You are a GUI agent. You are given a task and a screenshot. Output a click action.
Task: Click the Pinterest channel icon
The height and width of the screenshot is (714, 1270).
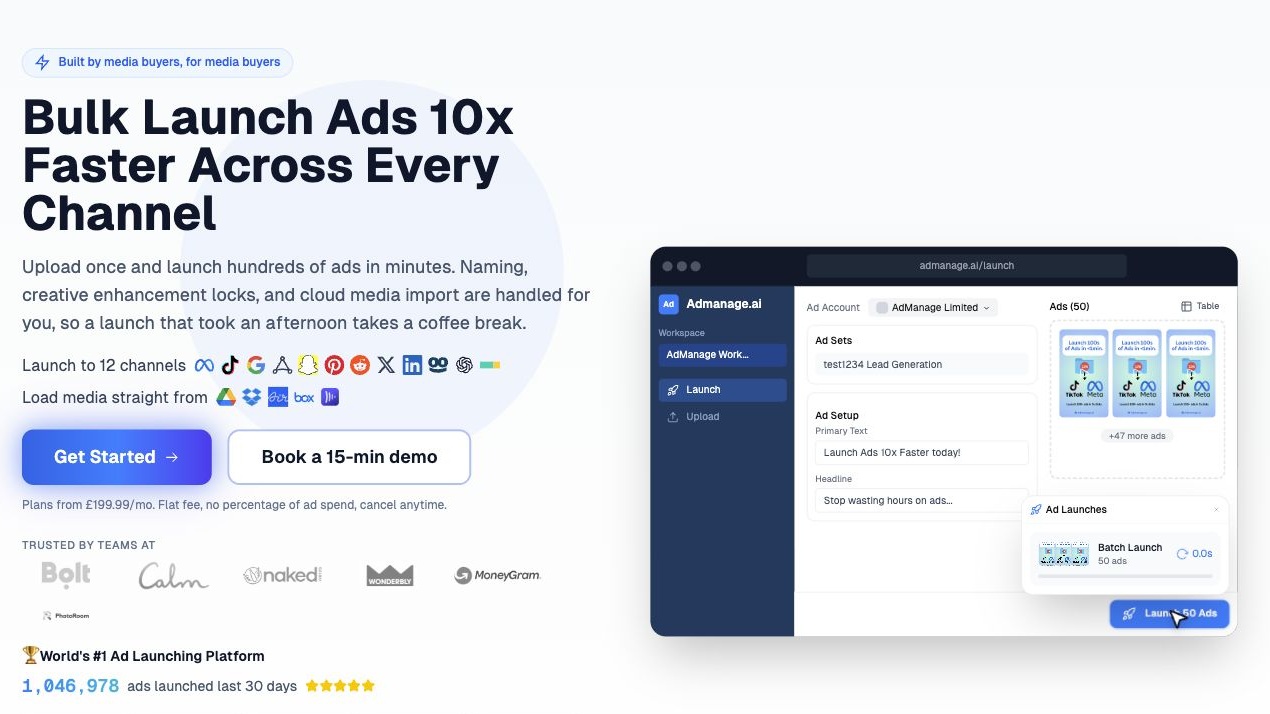click(x=334, y=365)
